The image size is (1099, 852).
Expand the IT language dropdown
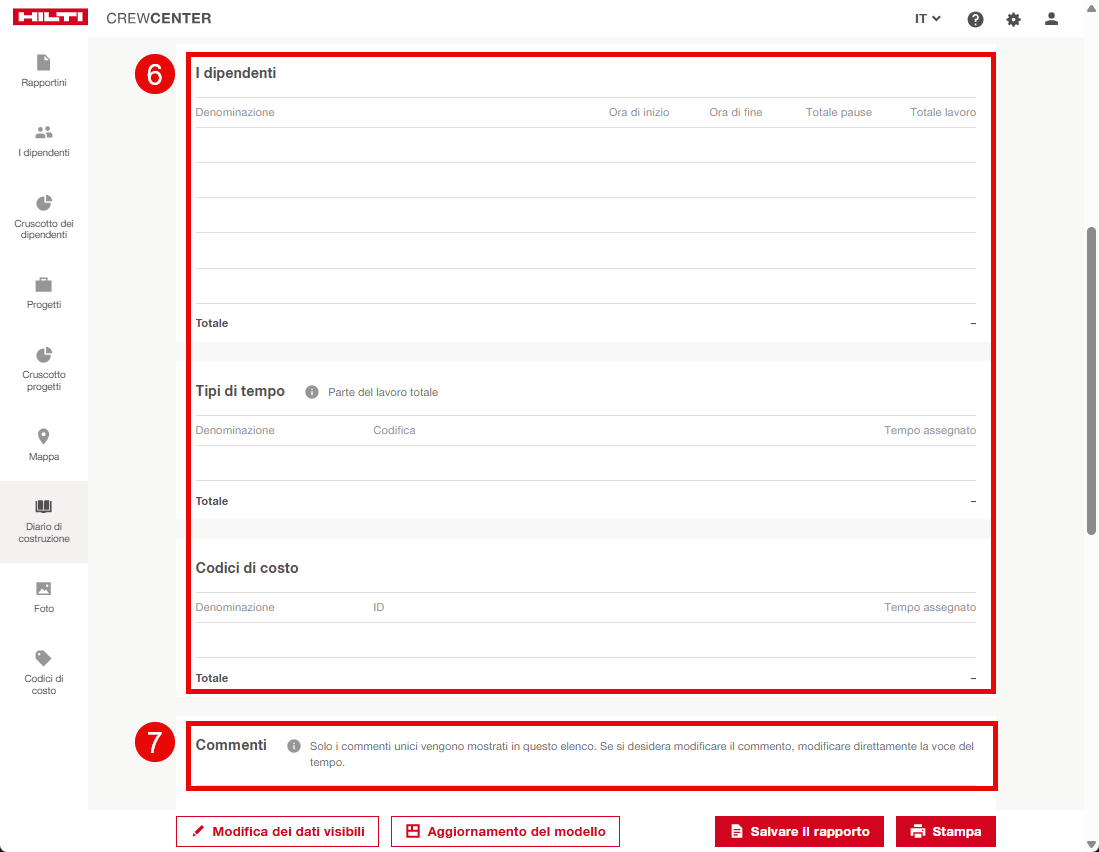click(928, 19)
